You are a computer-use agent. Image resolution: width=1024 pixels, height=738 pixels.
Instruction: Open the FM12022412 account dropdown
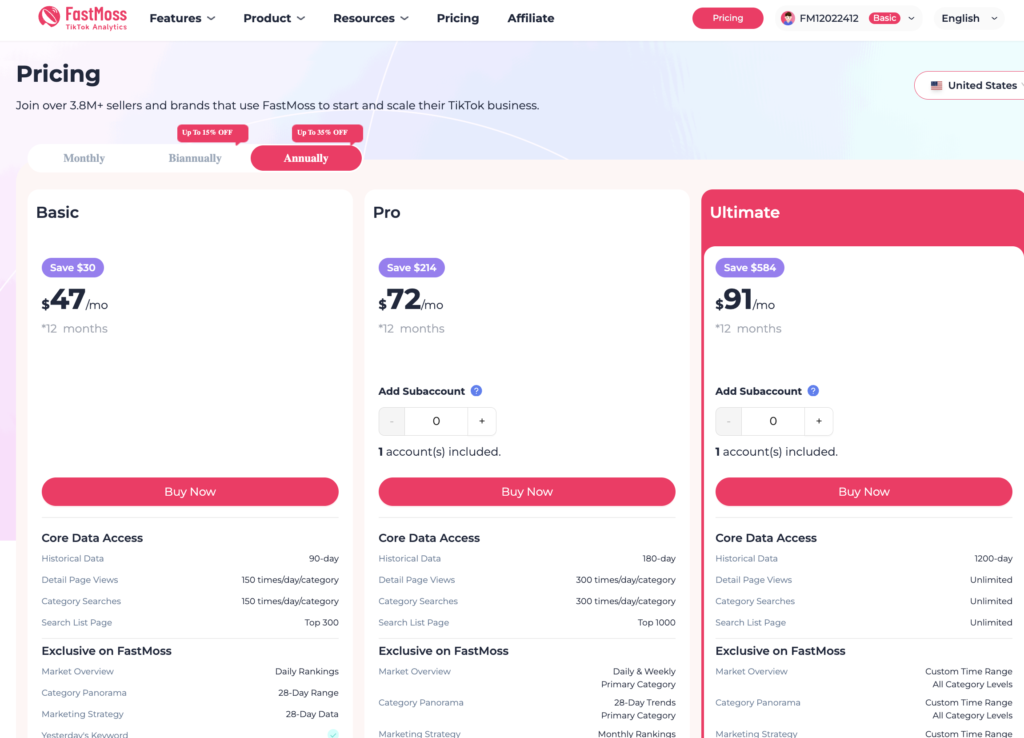[849, 18]
